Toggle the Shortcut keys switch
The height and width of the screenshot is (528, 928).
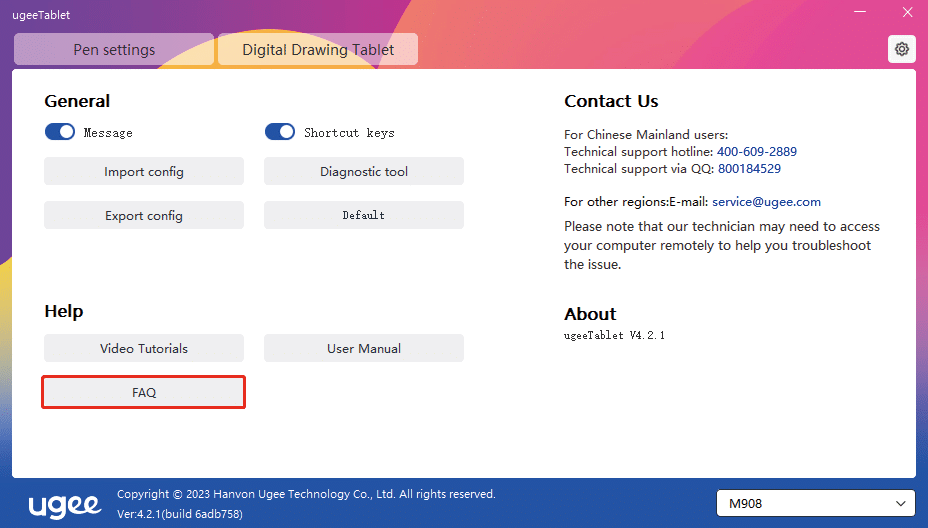280,131
